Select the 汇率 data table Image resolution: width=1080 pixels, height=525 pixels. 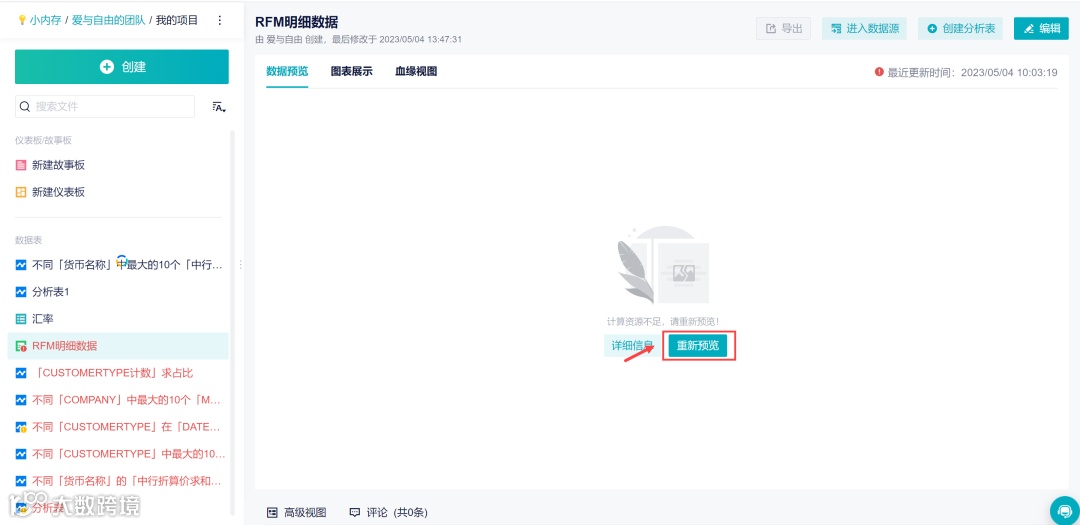point(43,319)
